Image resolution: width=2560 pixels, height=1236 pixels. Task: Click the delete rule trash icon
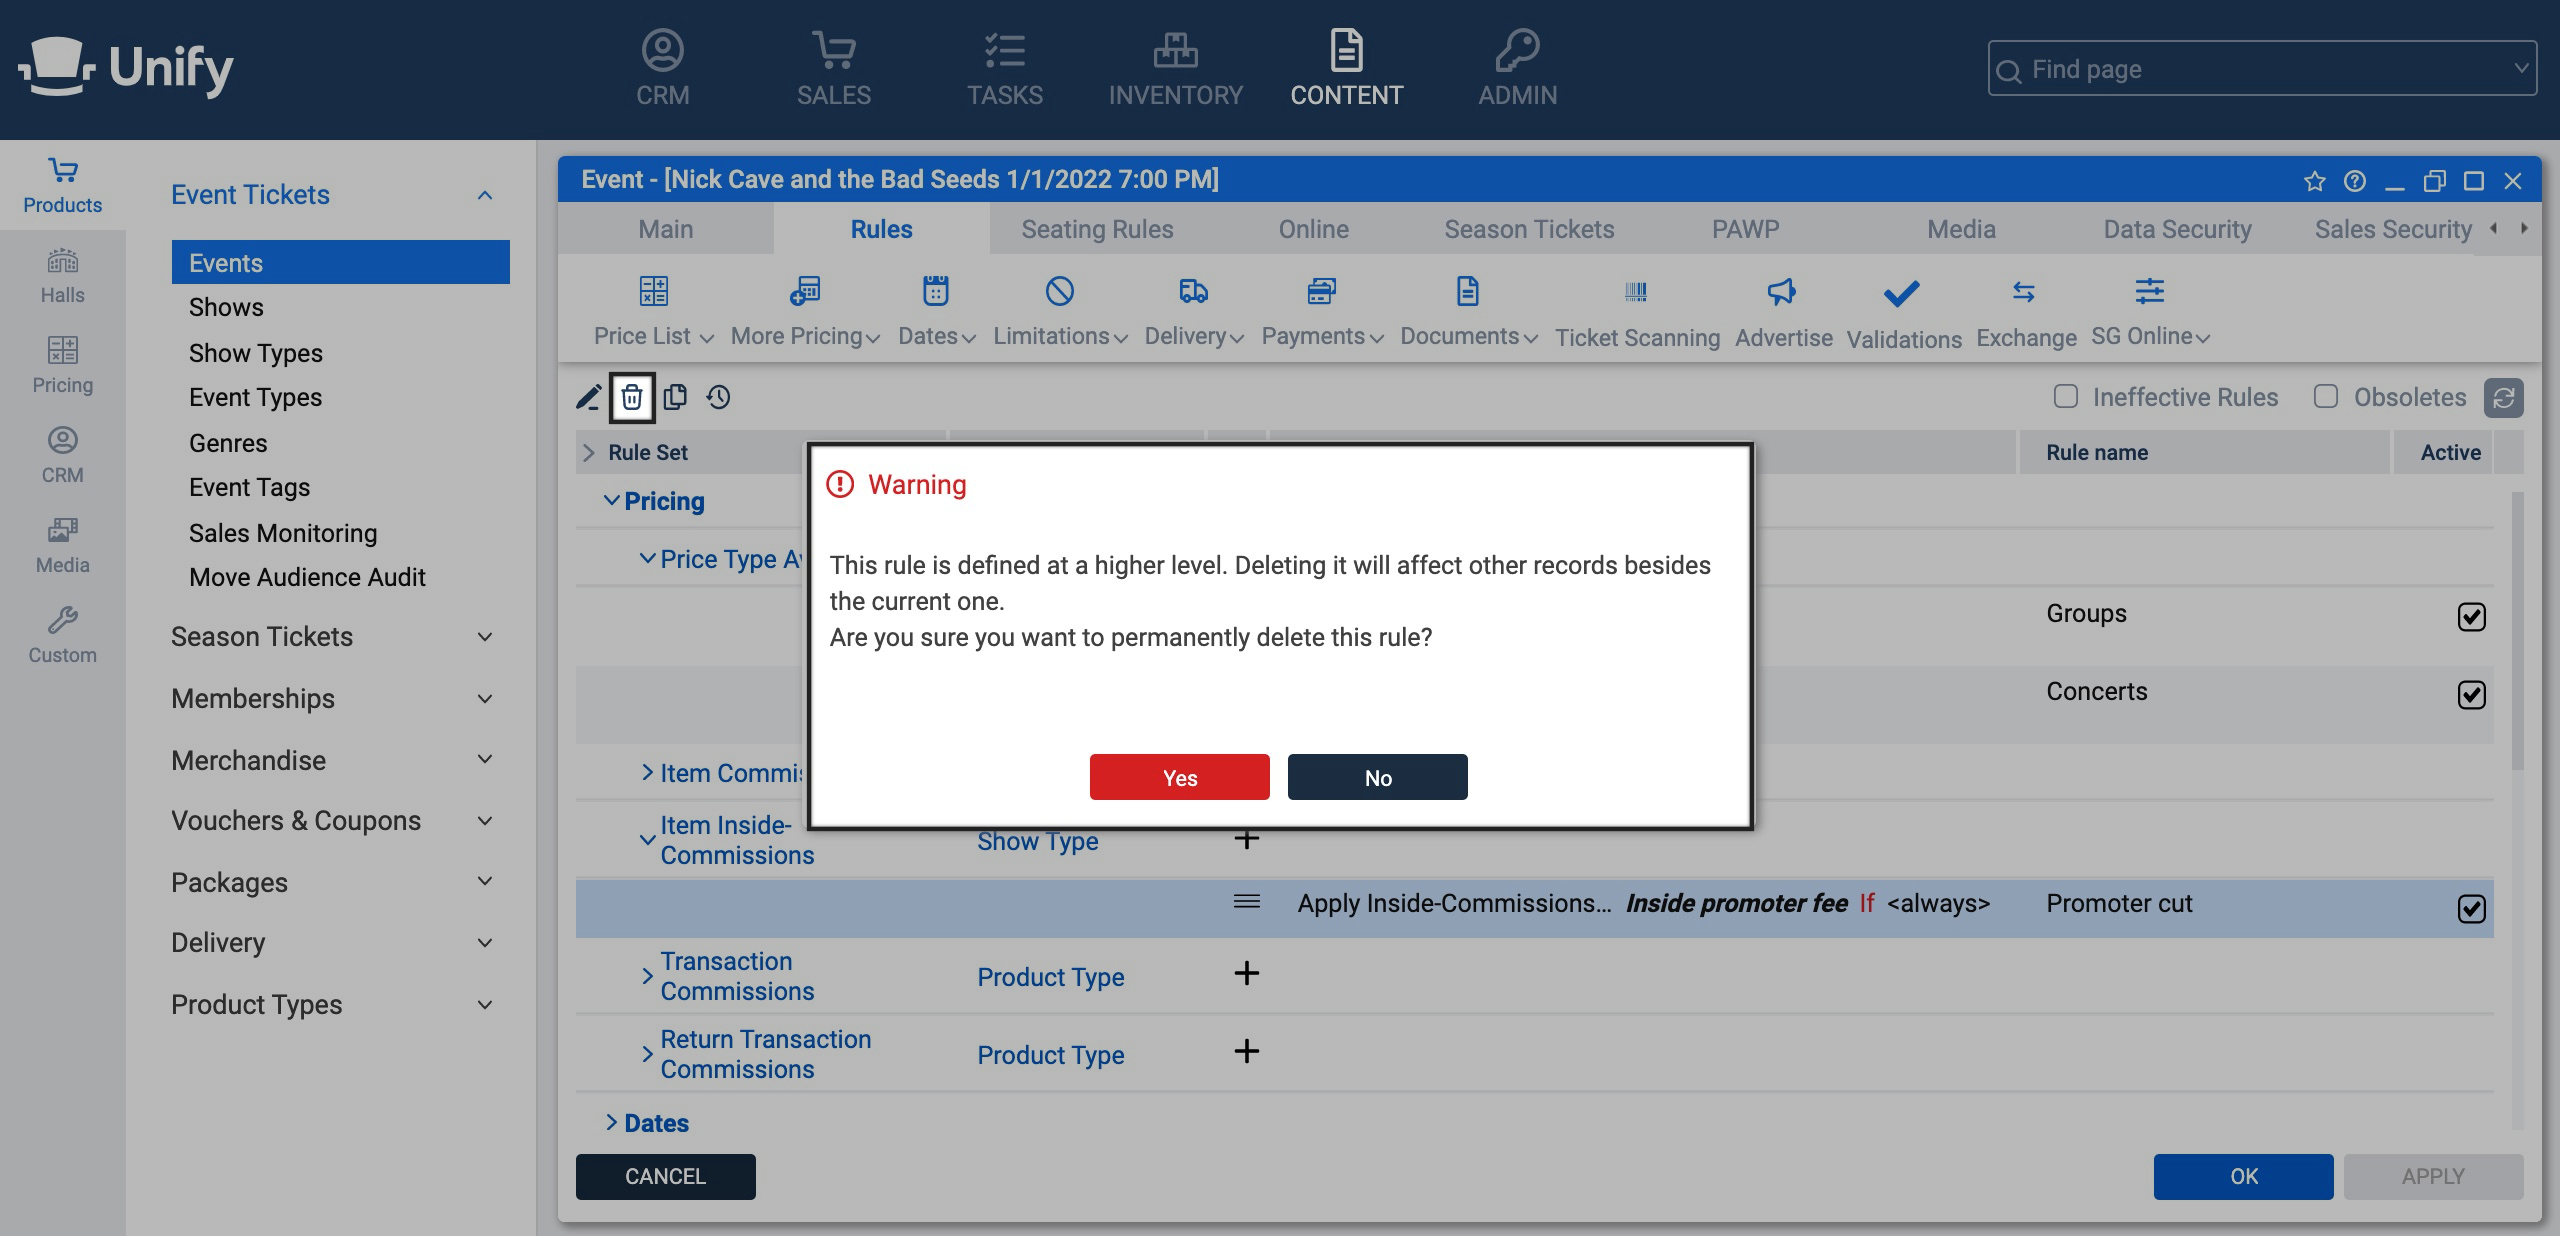pyautogui.click(x=630, y=397)
